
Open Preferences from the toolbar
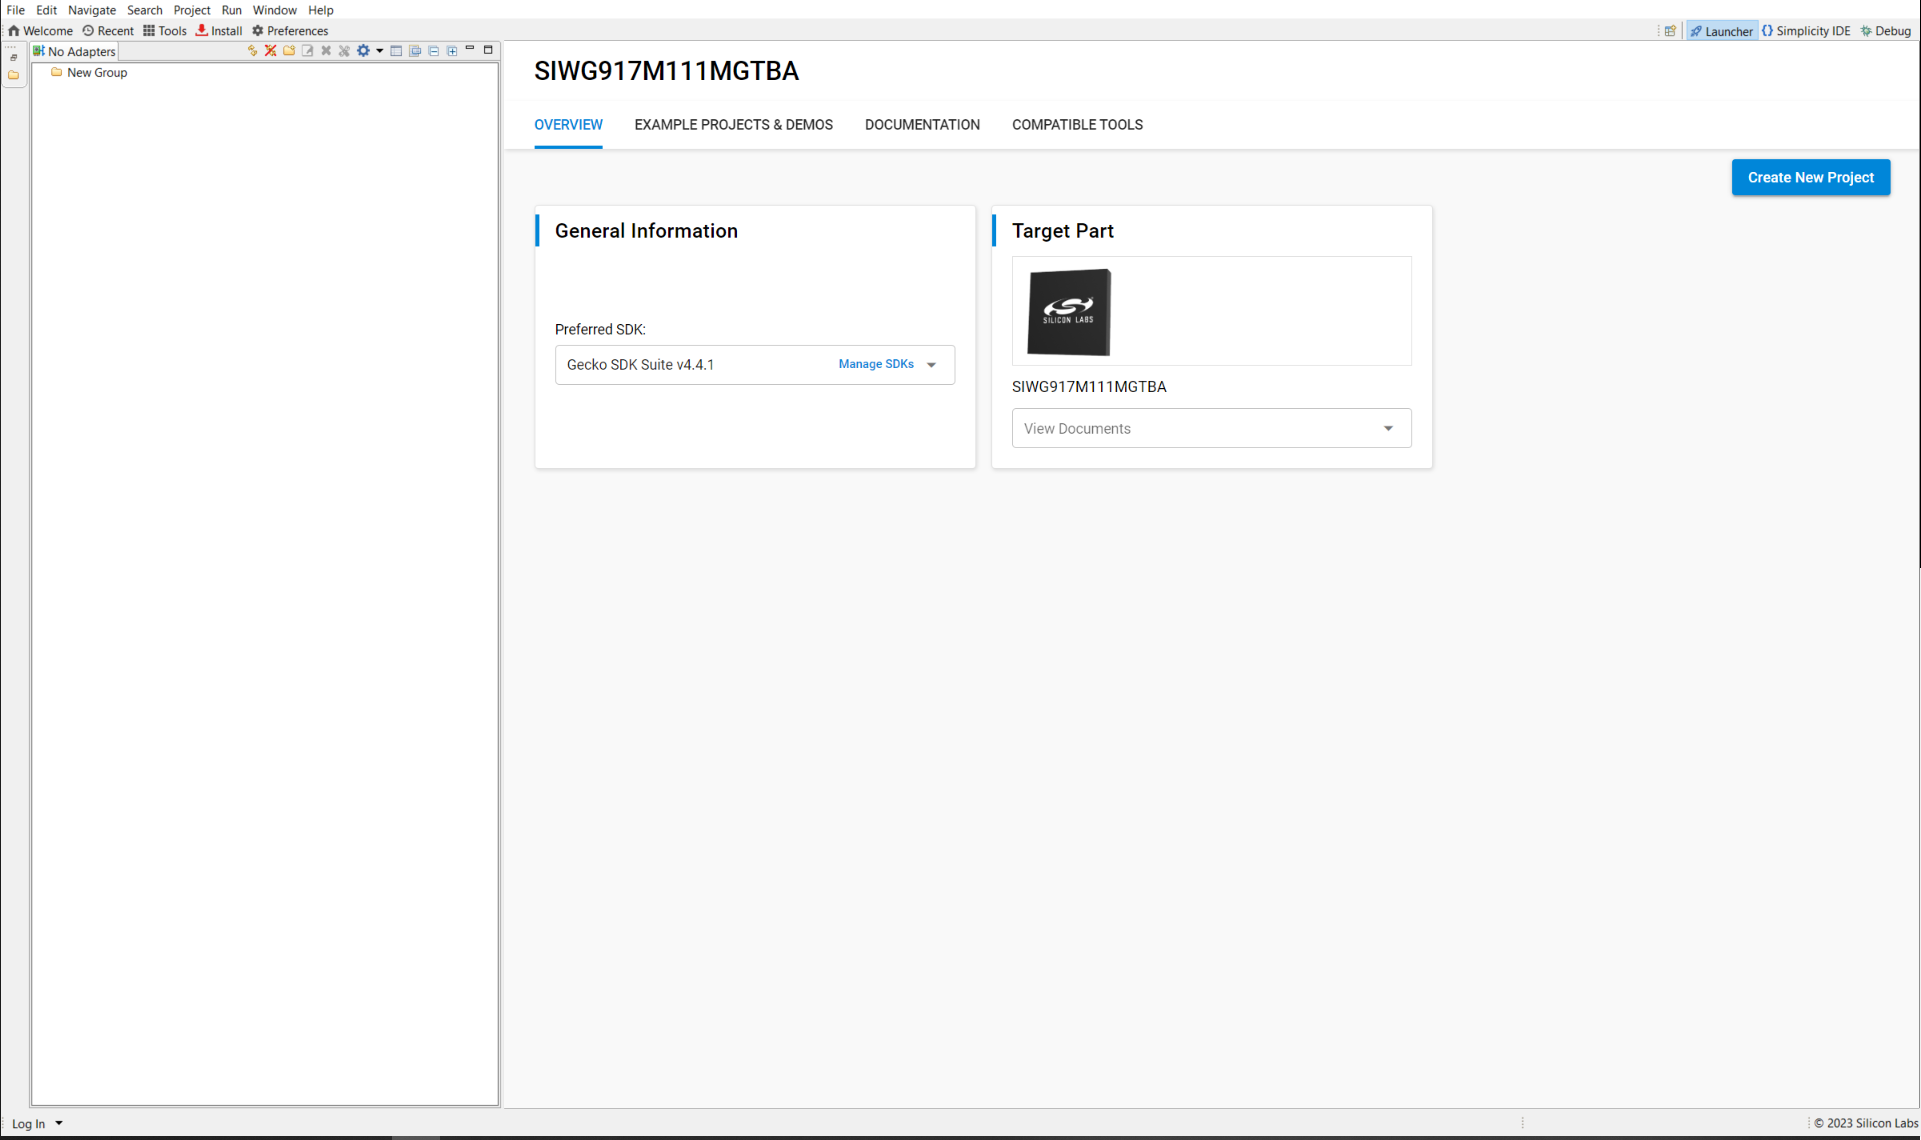tap(290, 31)
